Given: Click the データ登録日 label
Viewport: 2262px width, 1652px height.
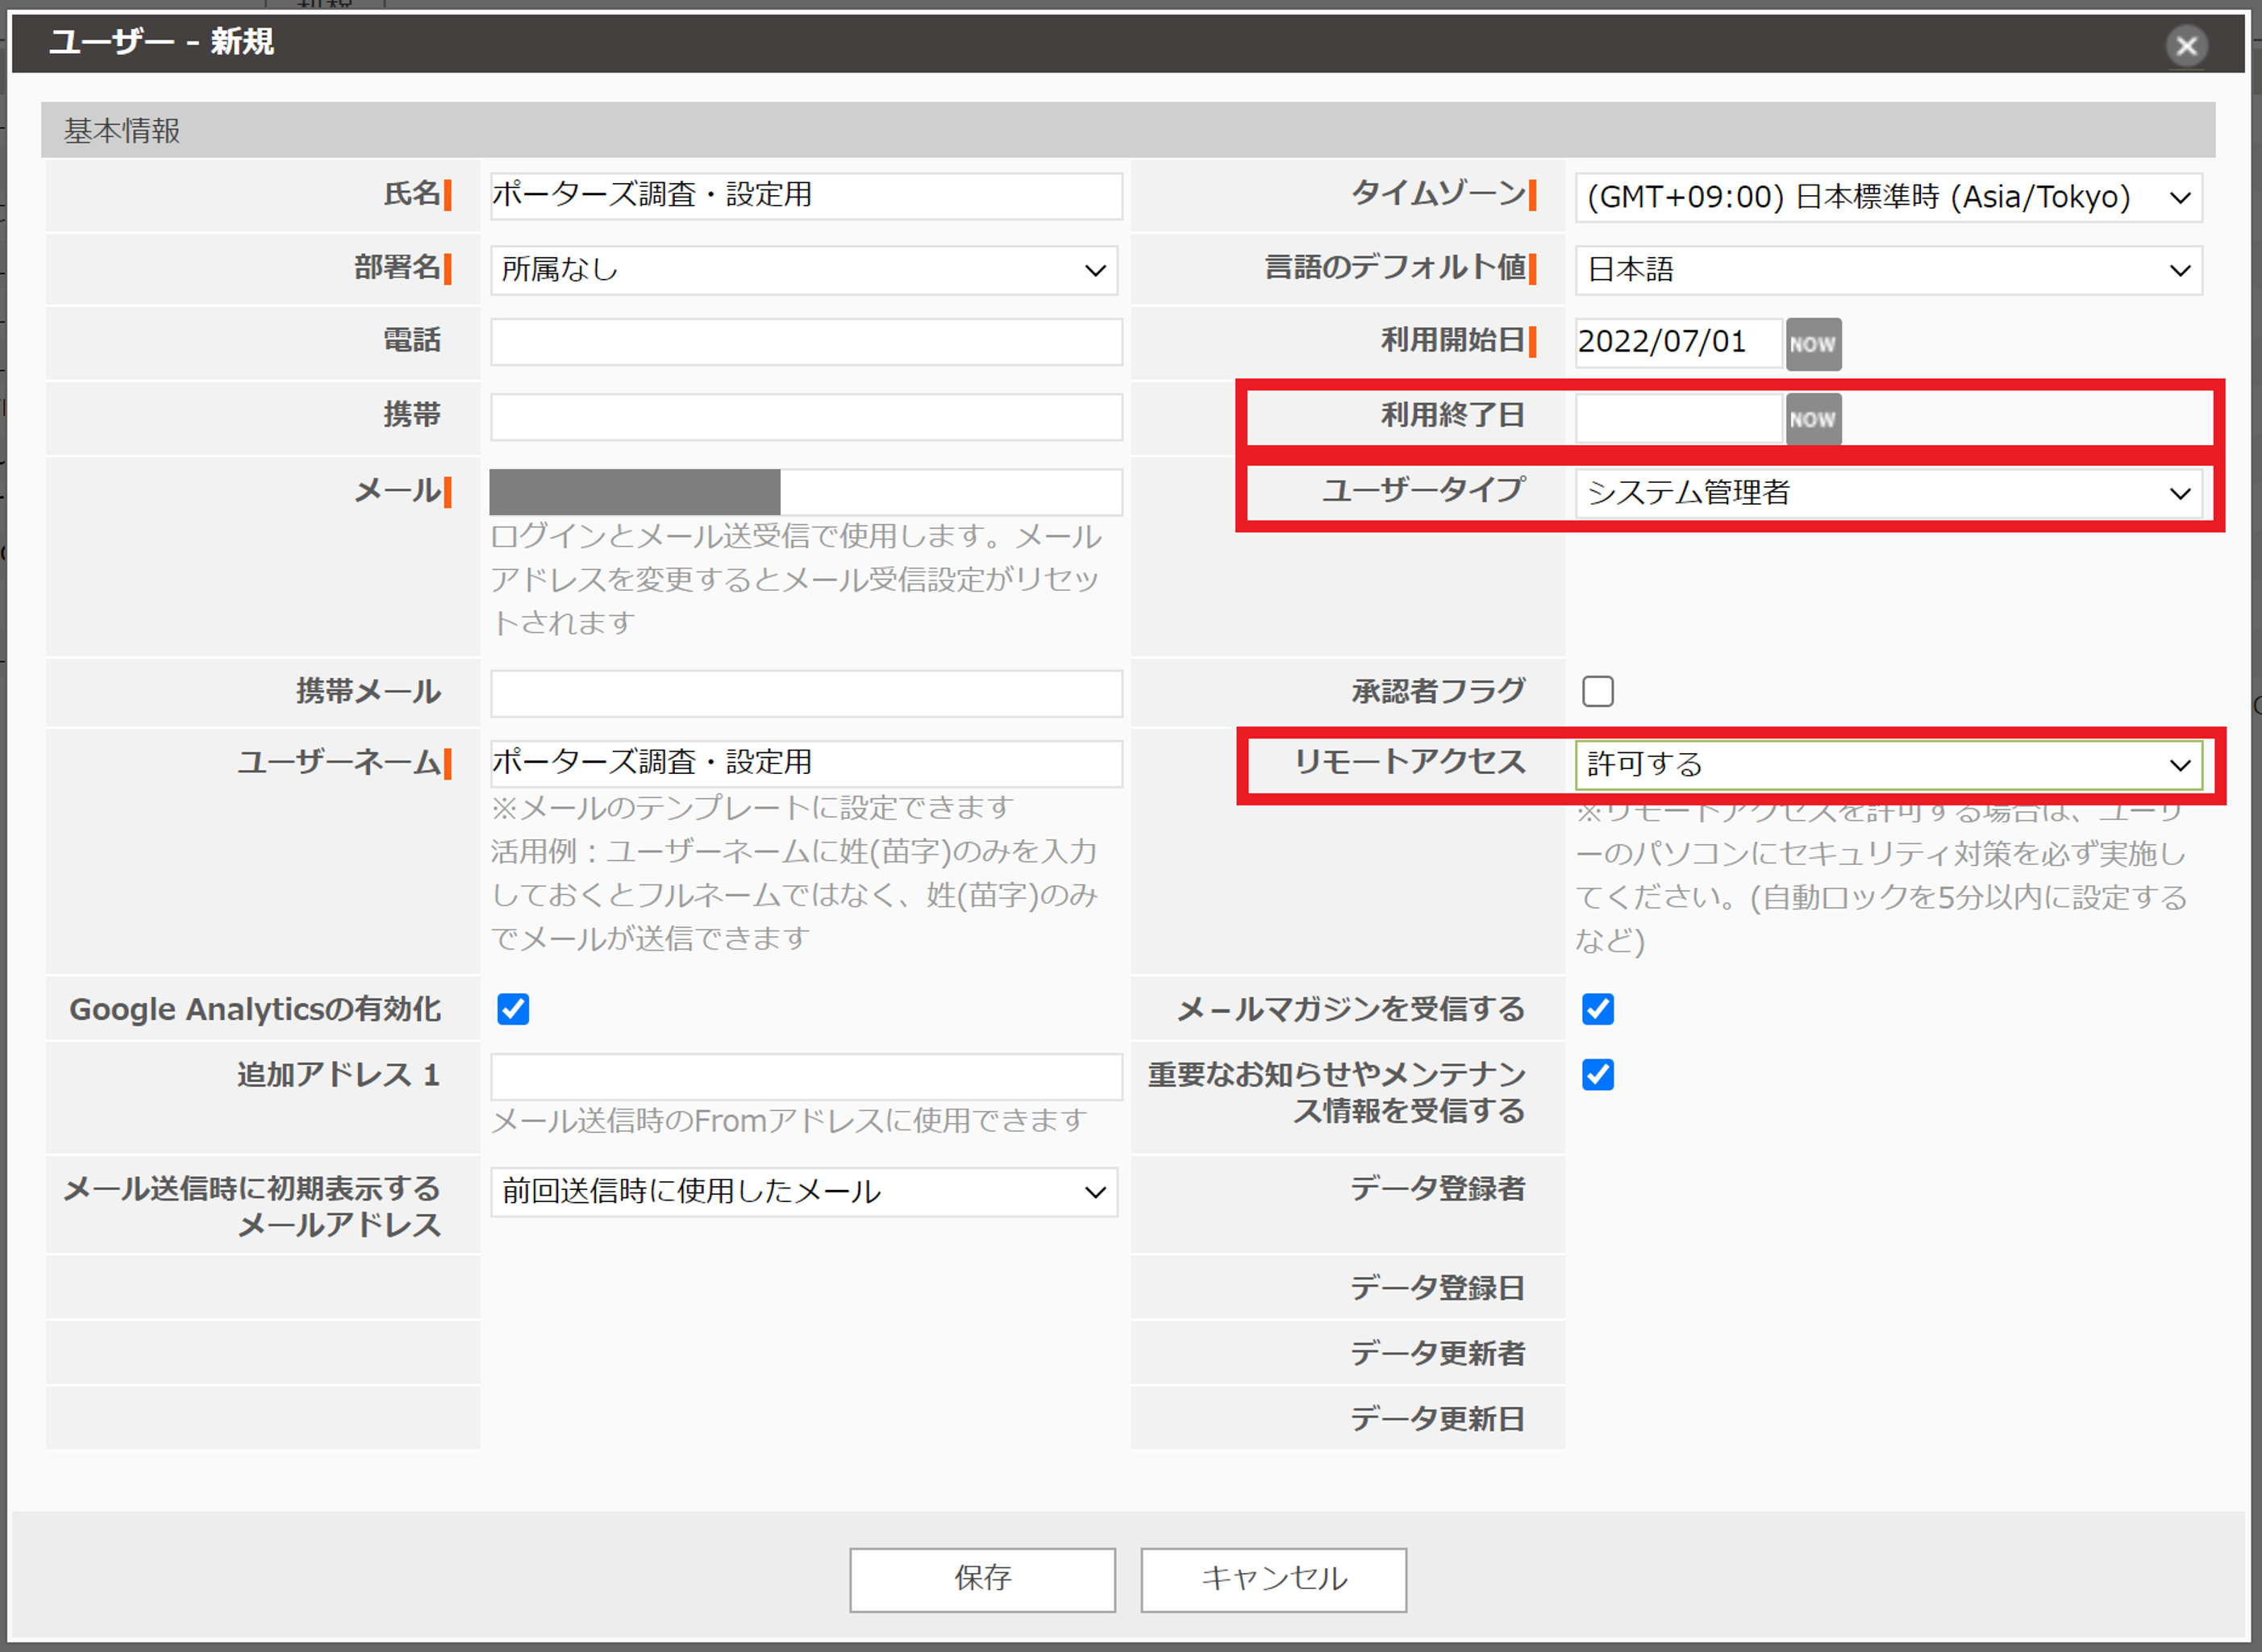Looking at the screenshot, I should pyautogui.click(x=1437, y=1287).
